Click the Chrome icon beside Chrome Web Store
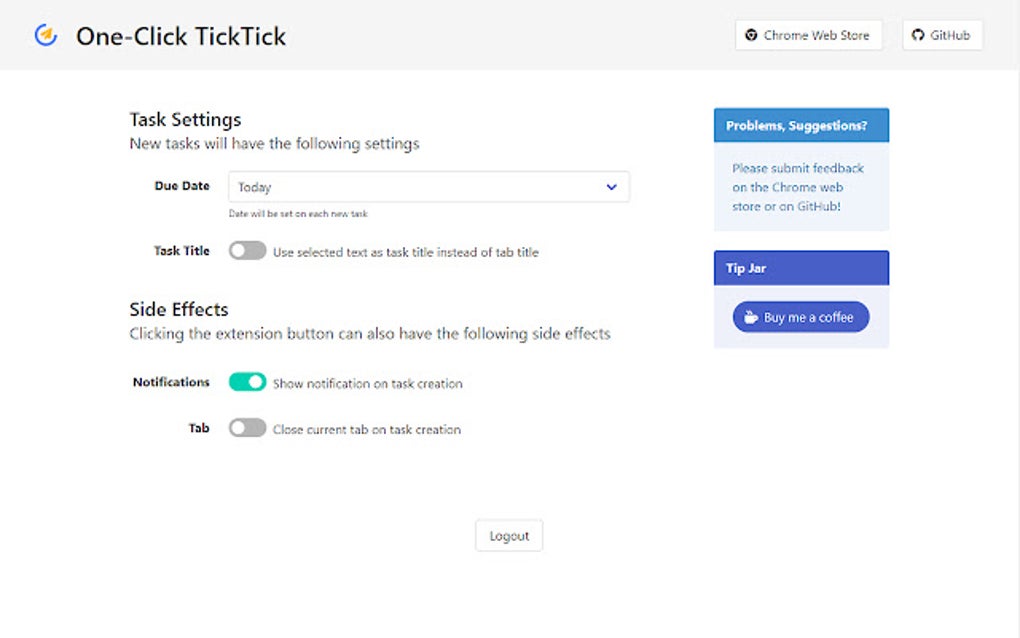The width and height of the screenshot is (1020, 638). [x=751, y=34]
